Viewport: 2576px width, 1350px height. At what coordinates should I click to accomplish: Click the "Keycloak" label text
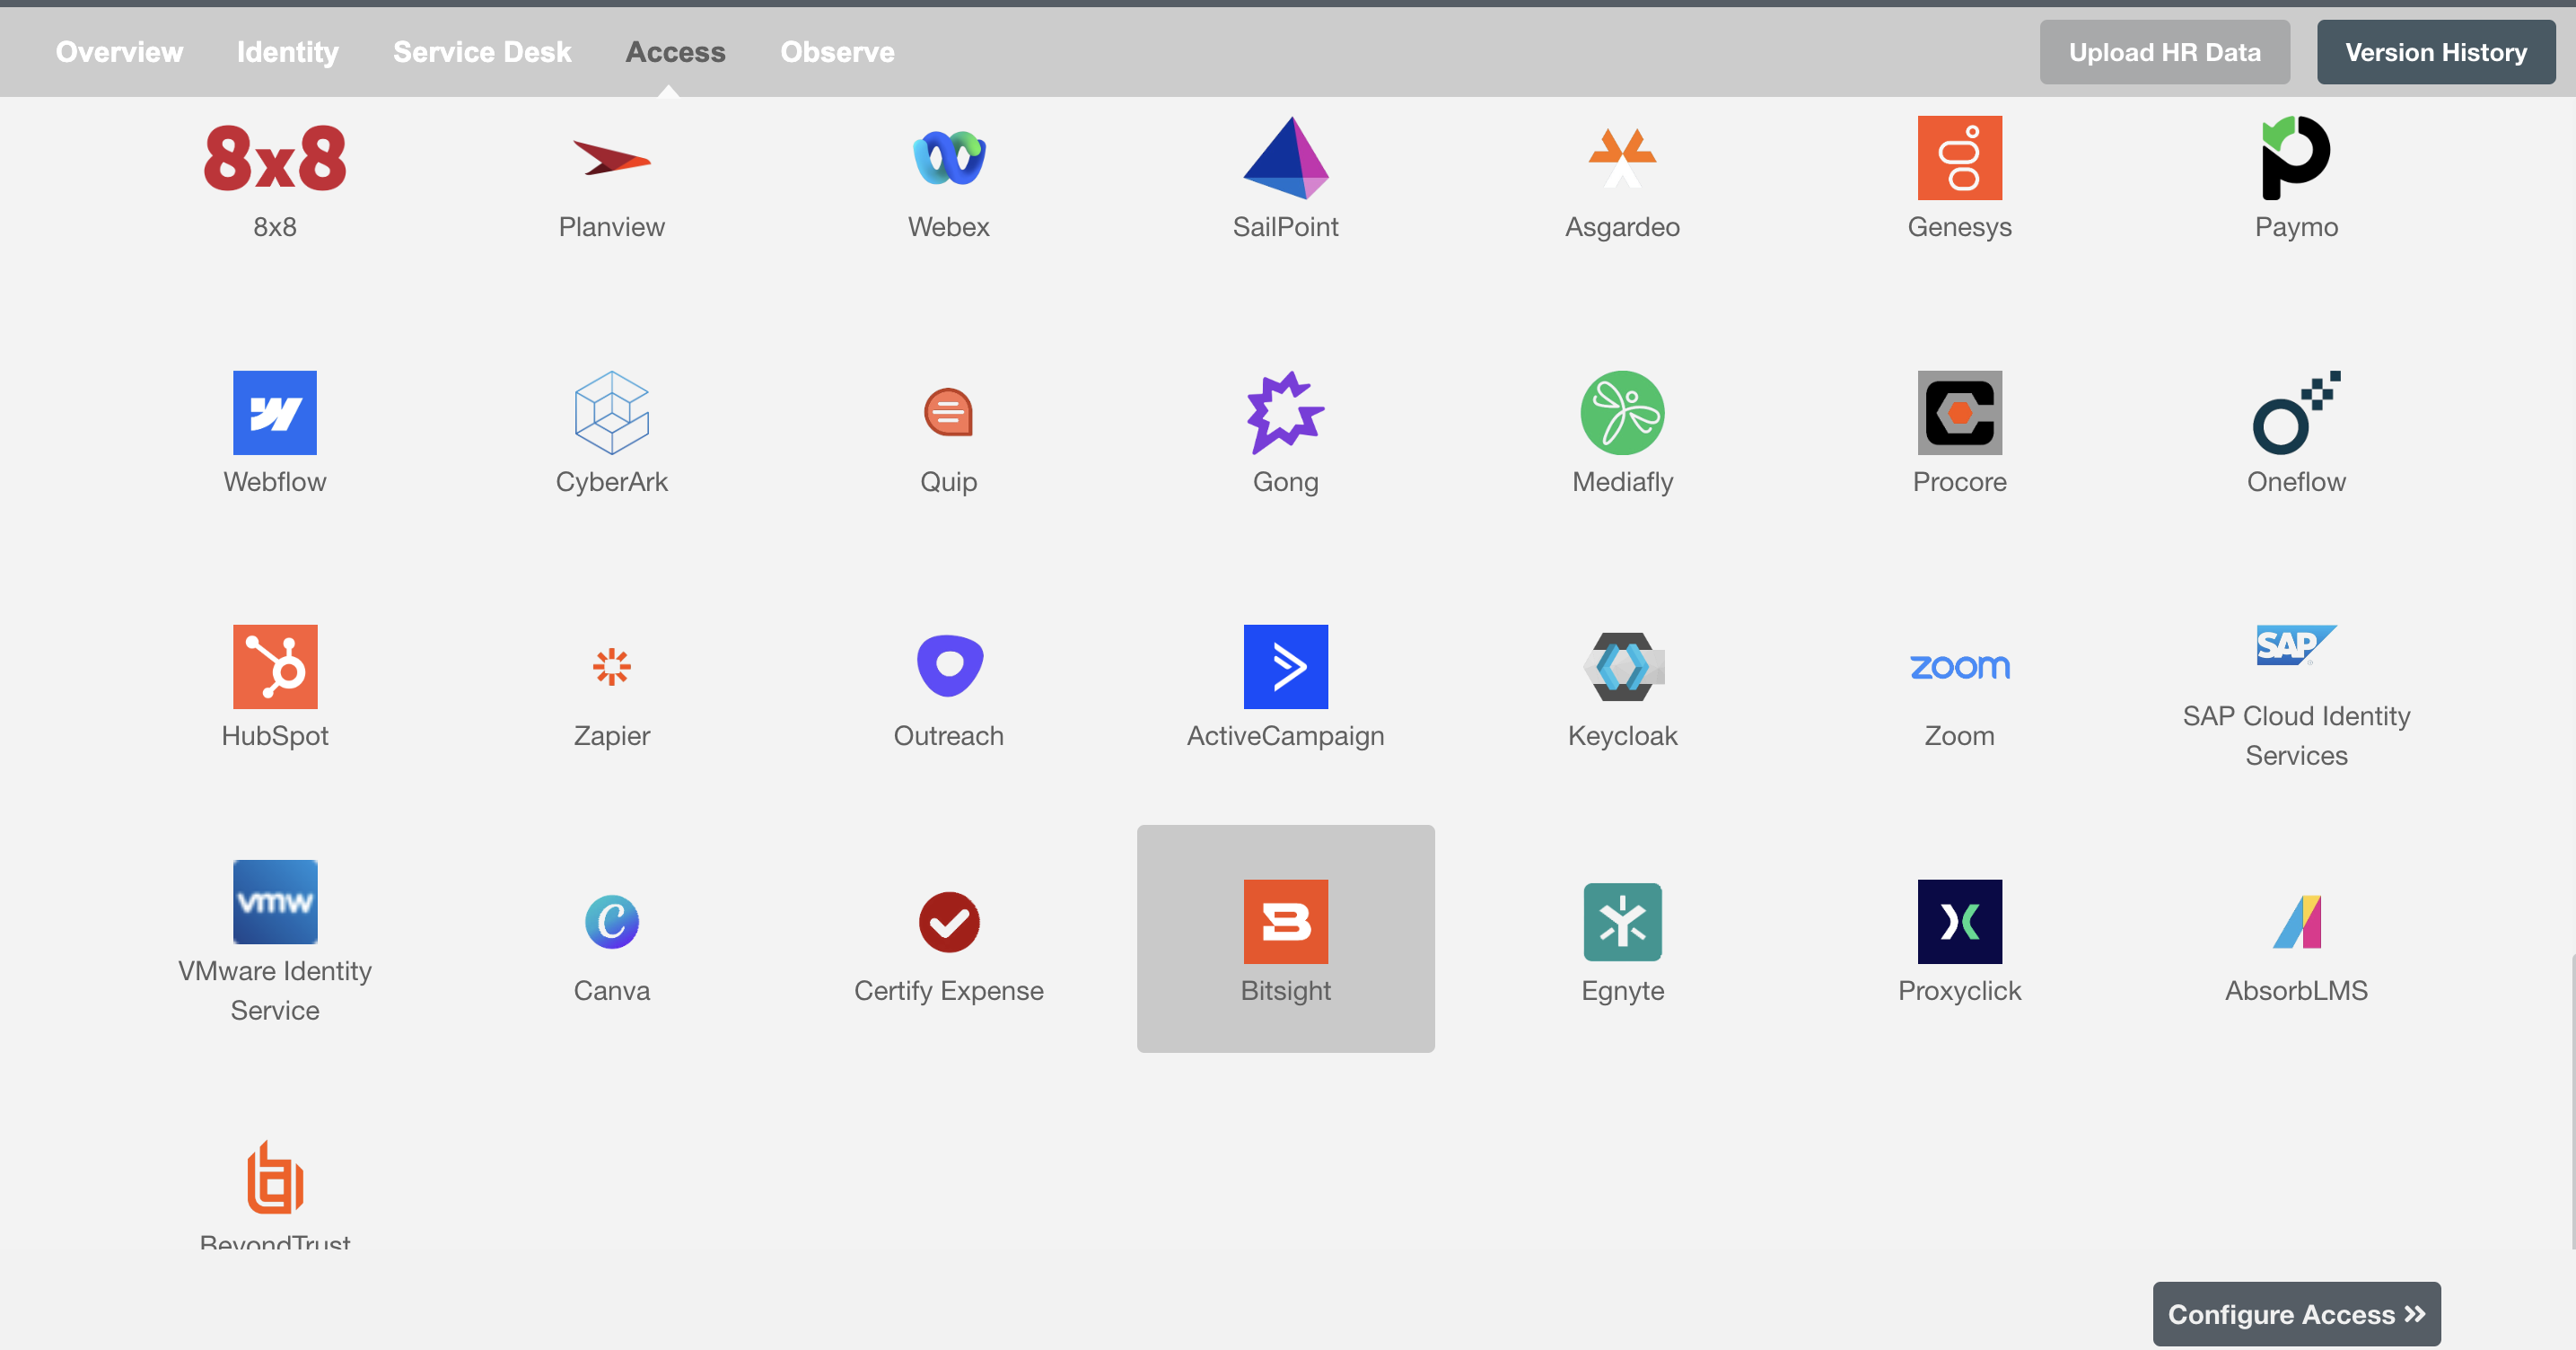1622,736
